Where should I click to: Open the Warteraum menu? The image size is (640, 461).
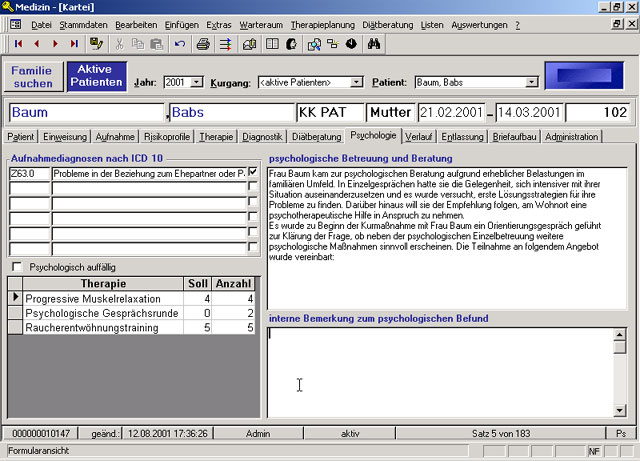tap(261, 25)
